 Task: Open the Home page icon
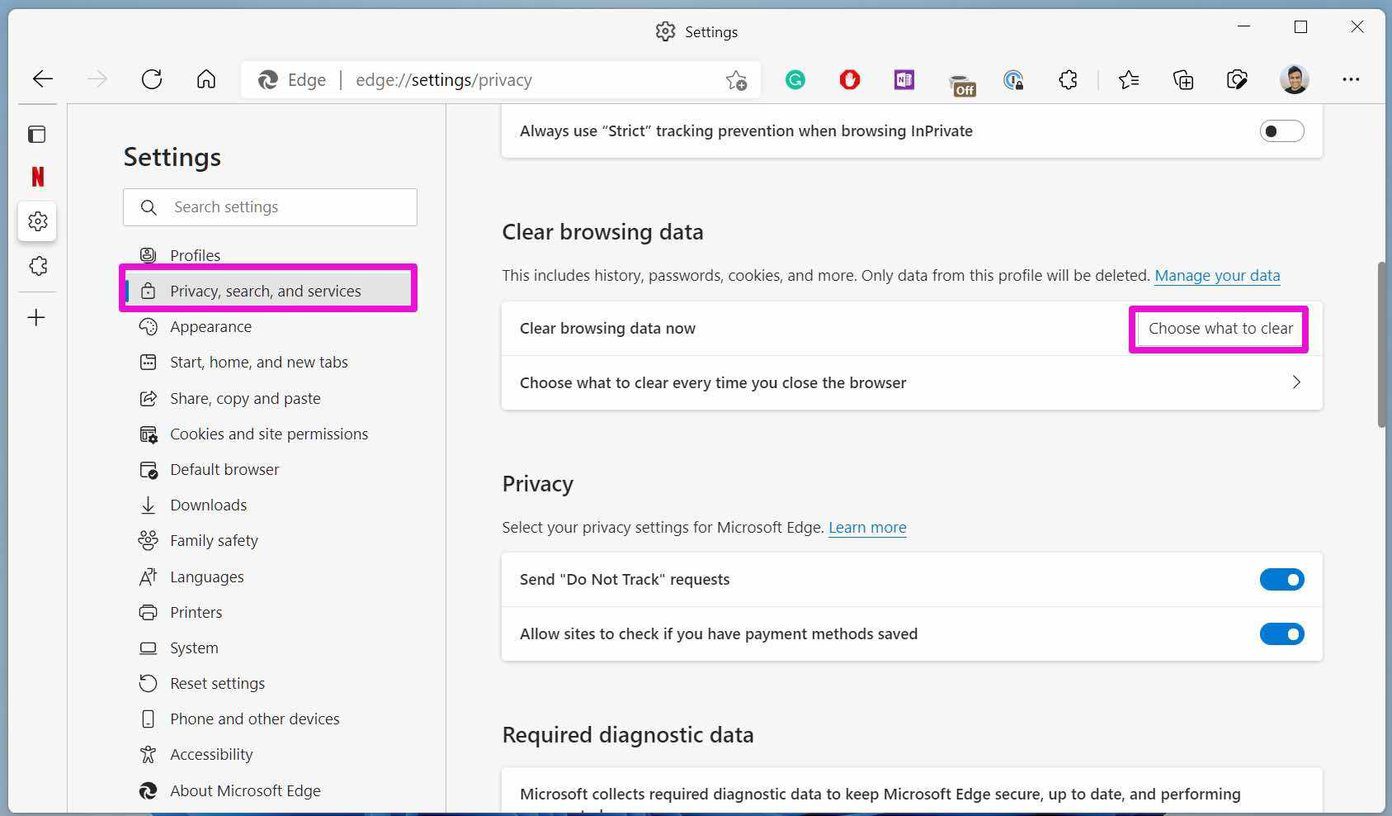pyautogui.click(x=206, y=80)
